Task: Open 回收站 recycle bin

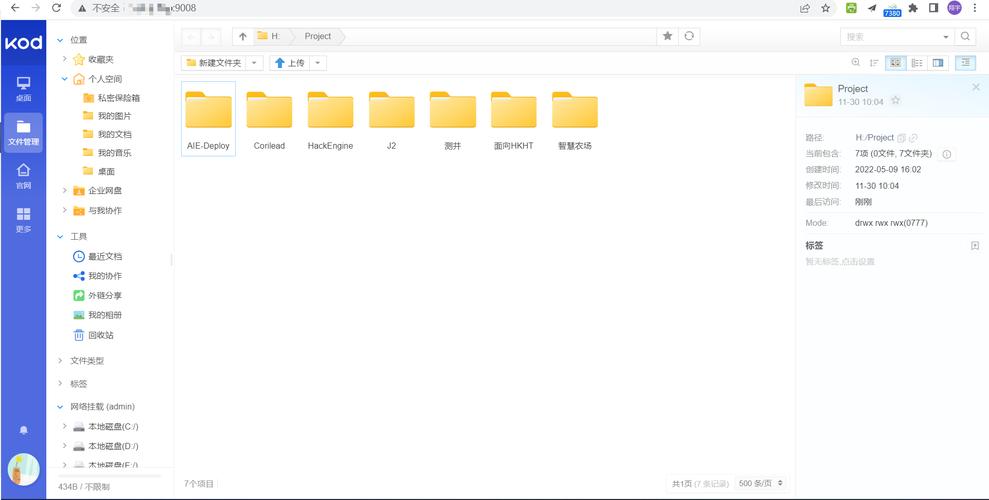Action: (x=94, y=335)
